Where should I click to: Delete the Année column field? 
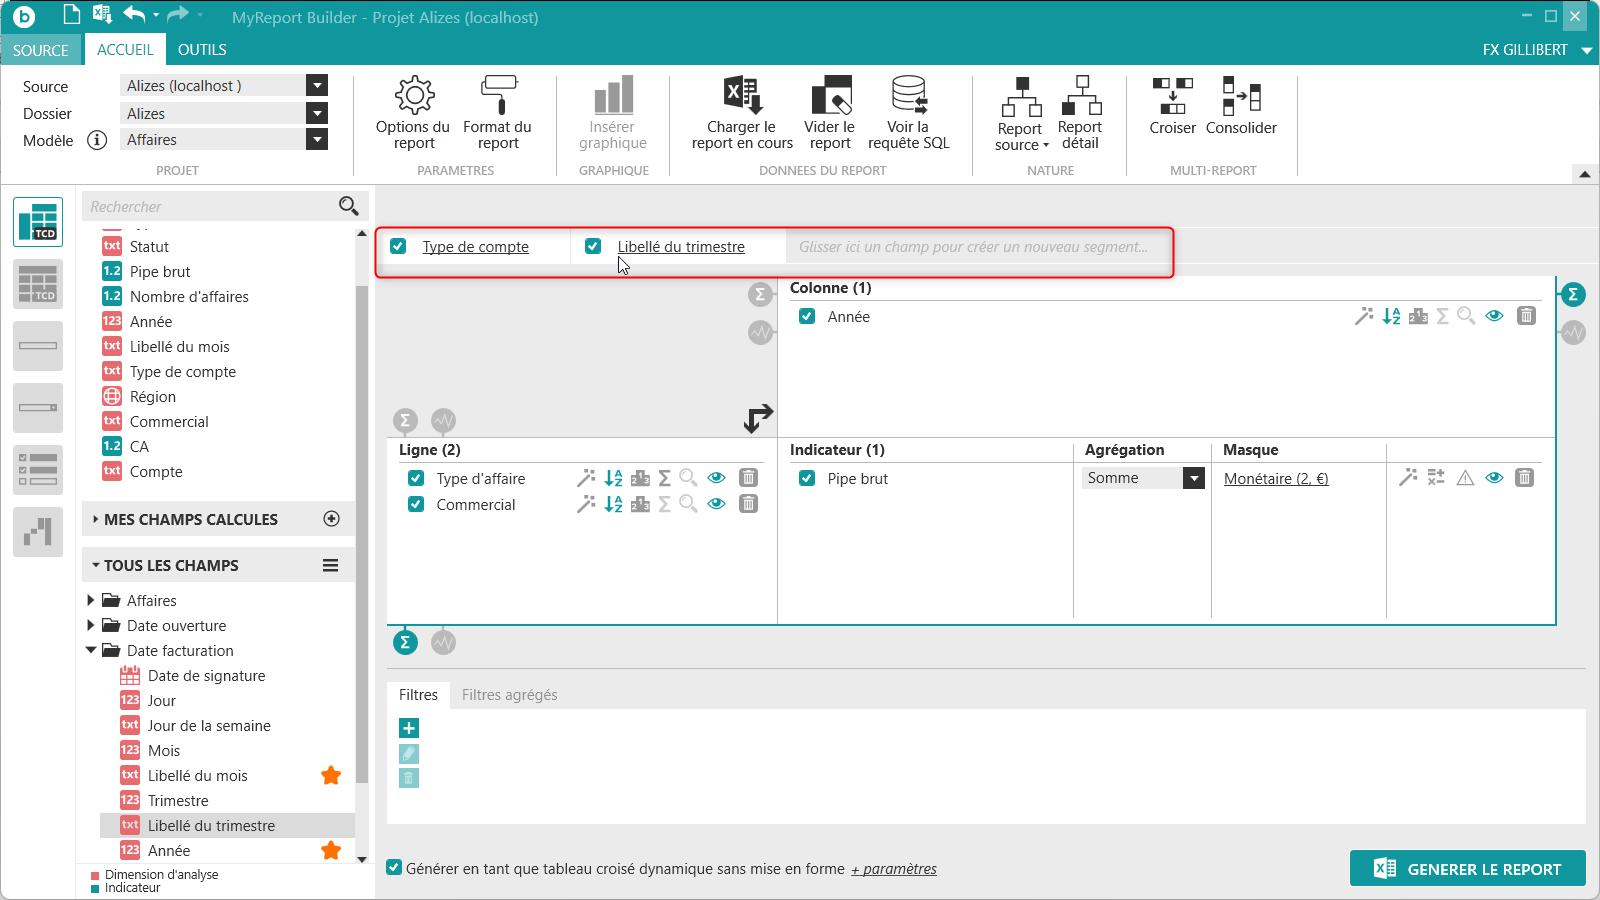(1526, 316)
